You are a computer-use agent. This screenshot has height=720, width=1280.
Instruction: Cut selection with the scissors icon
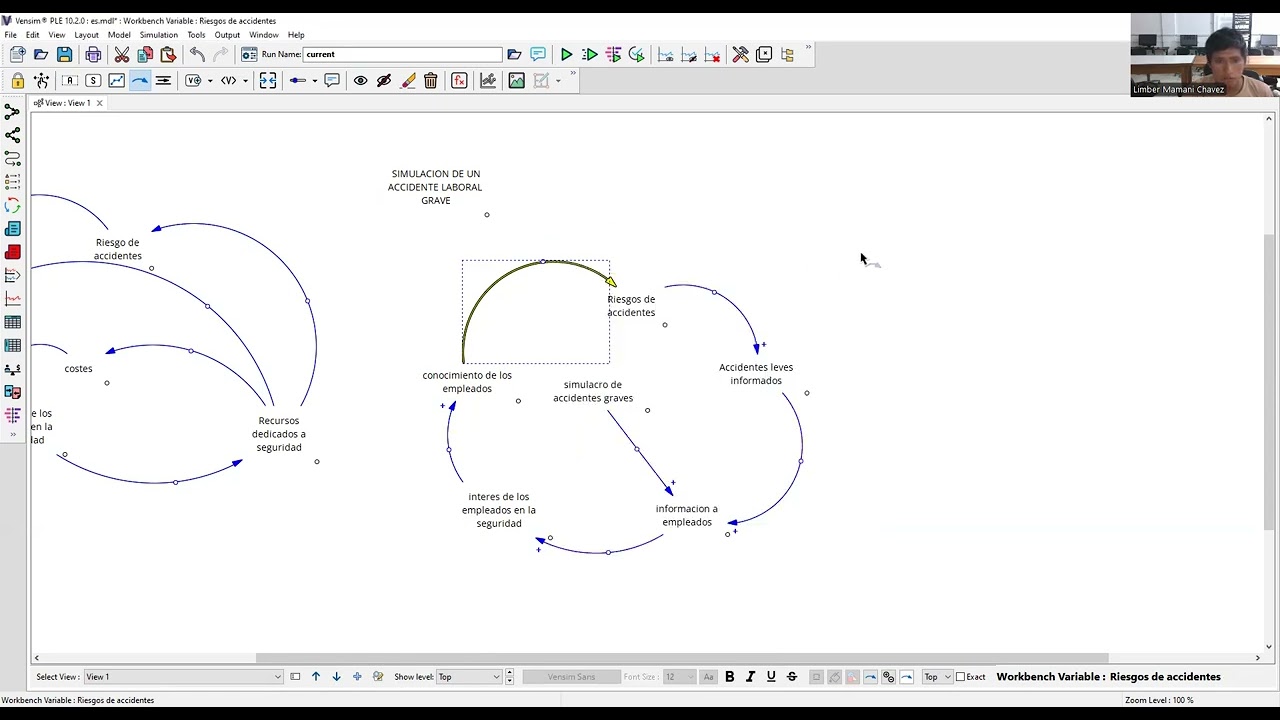click(x=122, y=54)
